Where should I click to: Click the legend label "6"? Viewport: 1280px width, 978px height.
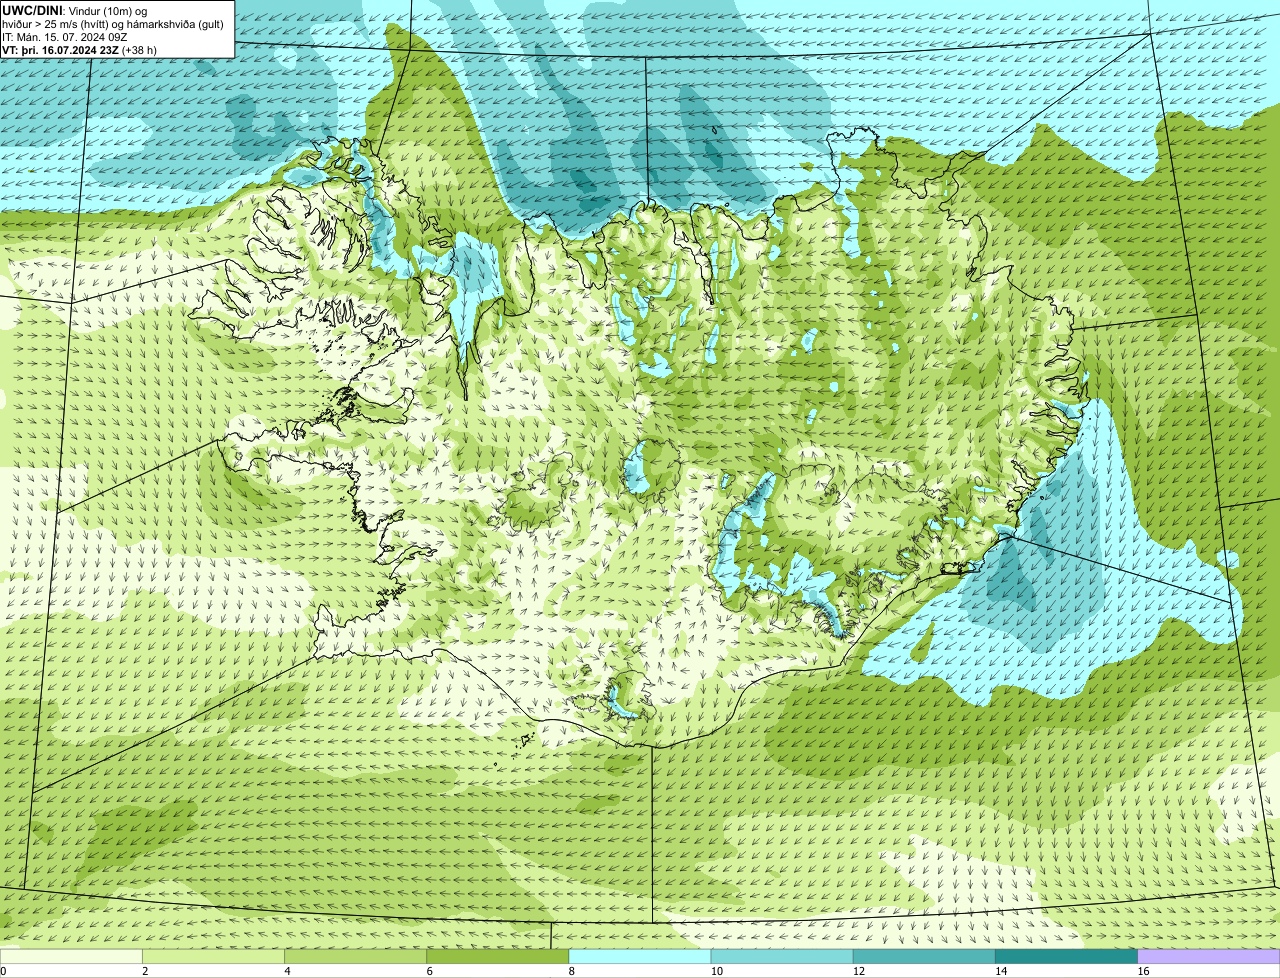pyautogui.click(x=429, y=971)
